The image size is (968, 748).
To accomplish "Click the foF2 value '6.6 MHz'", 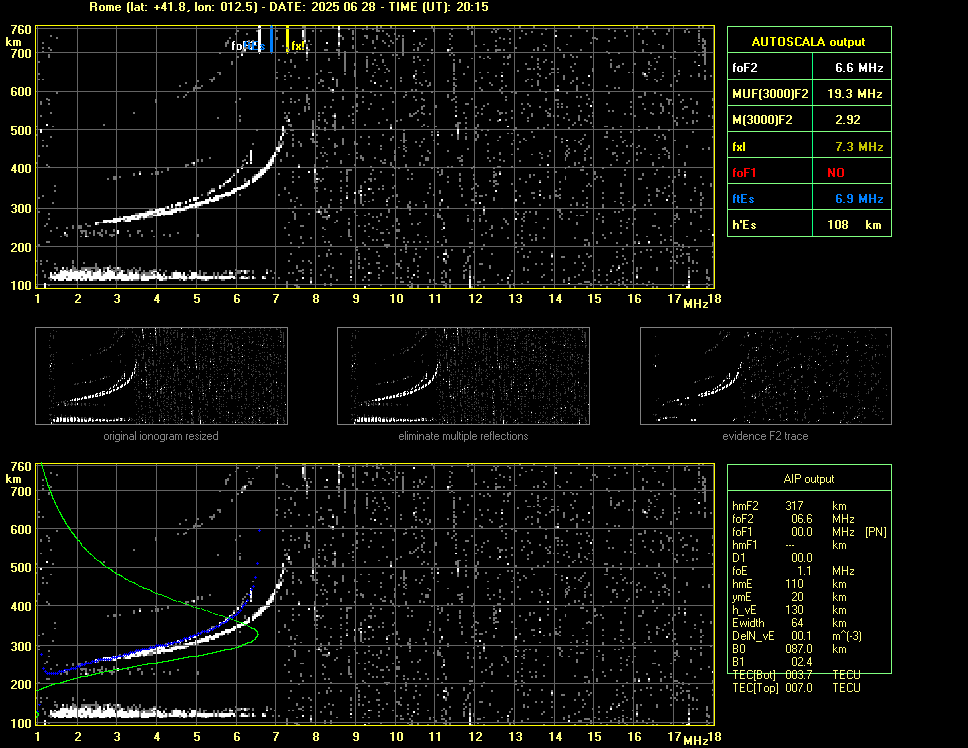I will 859,68.
